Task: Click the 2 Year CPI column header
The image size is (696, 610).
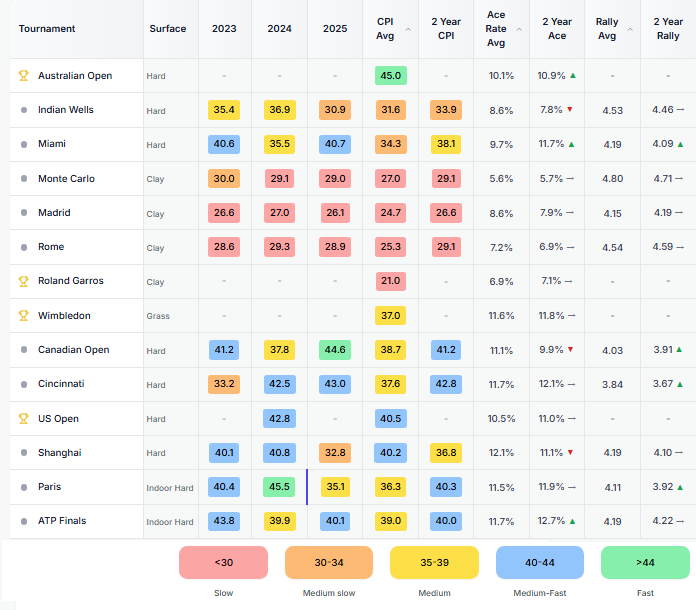Action: tap(446, 28)
